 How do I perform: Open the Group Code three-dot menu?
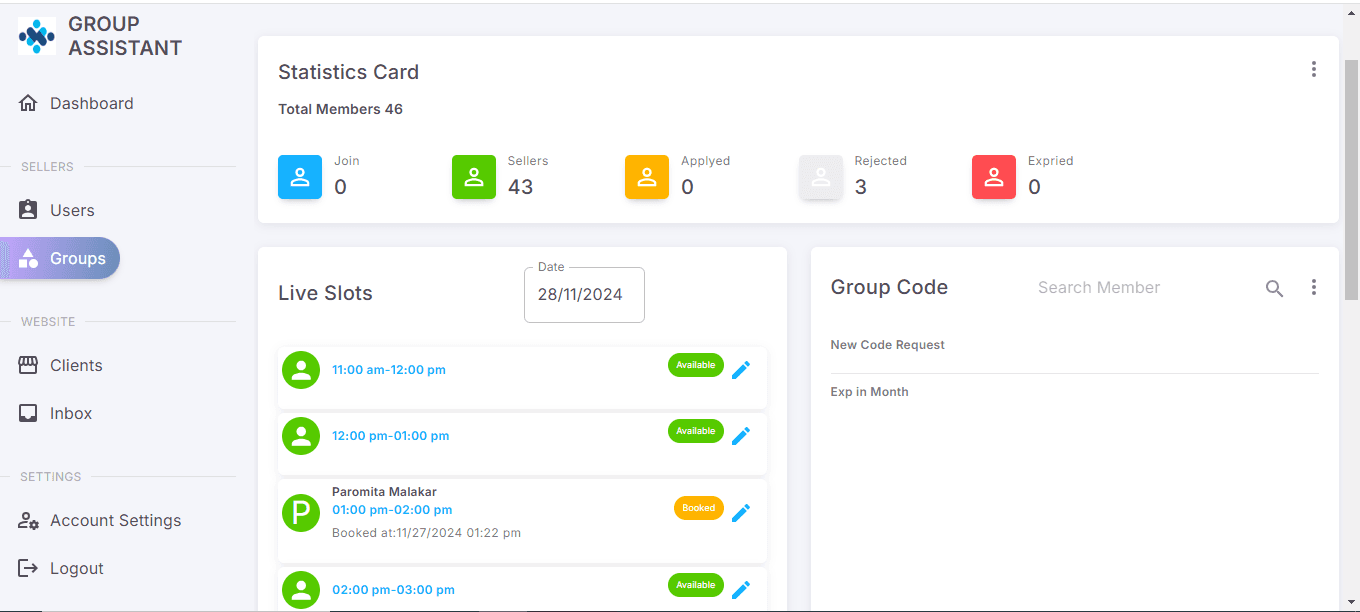pyautogui.click(x=1313, y=288)
